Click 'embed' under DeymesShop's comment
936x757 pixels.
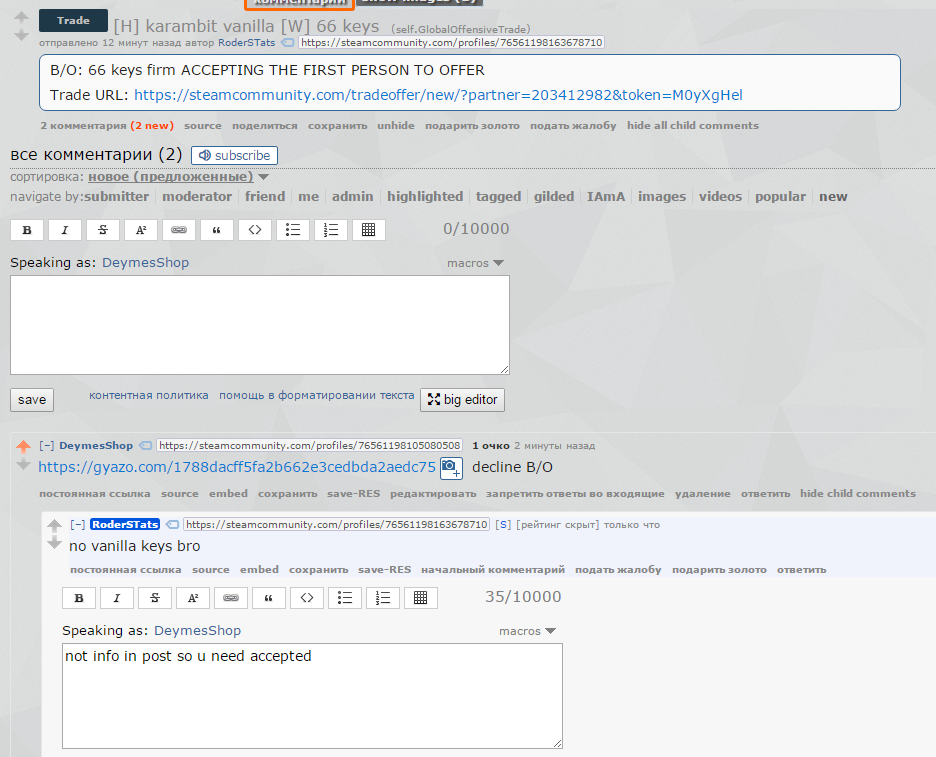[x=228, y=494]
